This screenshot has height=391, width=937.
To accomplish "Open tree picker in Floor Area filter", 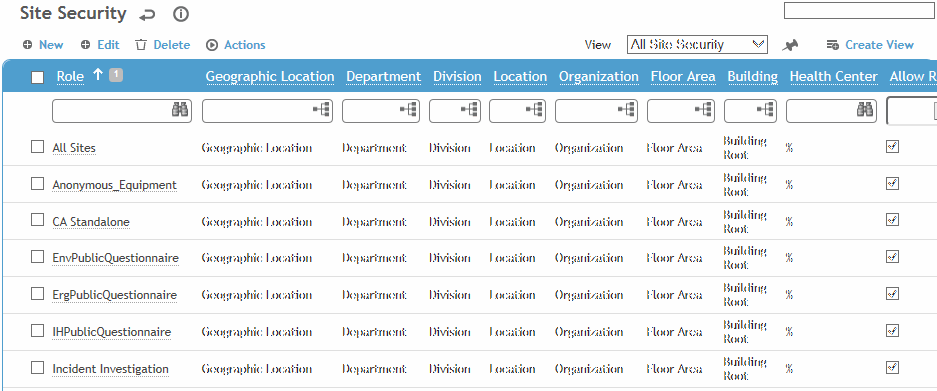I will pyautogui.click(x=704, y=109).
